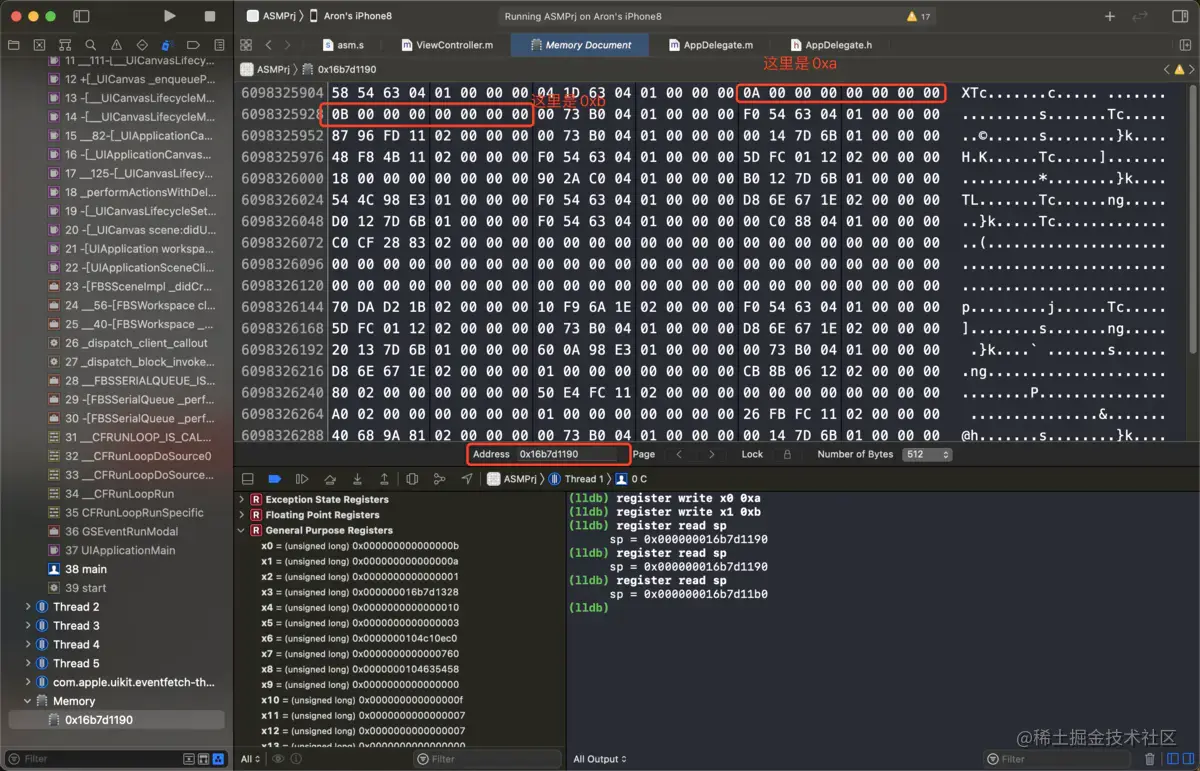This screenshot has height=771, width=1200.
Task: Open AppDelegate.h tab
Action: coord(831,45)
